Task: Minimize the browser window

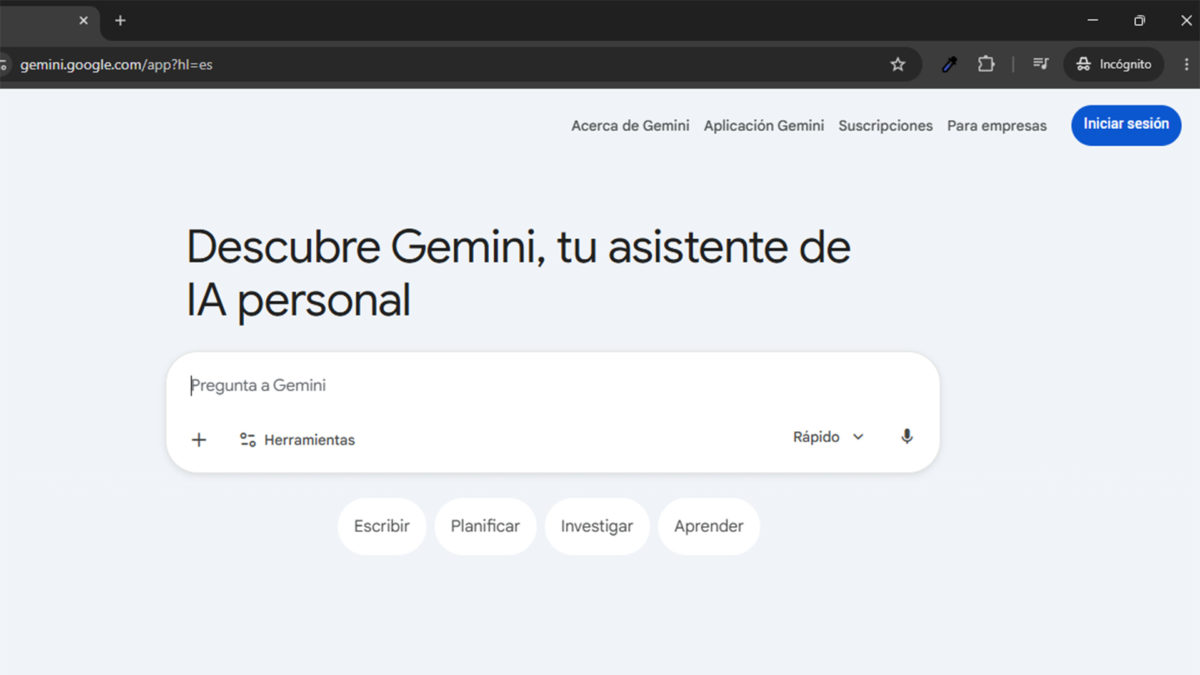Action: coord(1092,20)
